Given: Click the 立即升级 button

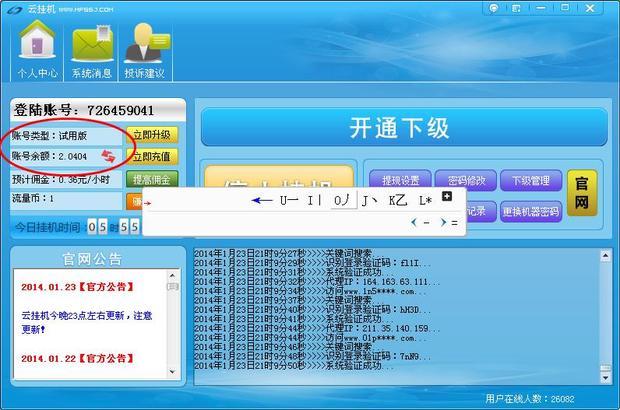Looking at the screenshot, I should coord(153,134).
